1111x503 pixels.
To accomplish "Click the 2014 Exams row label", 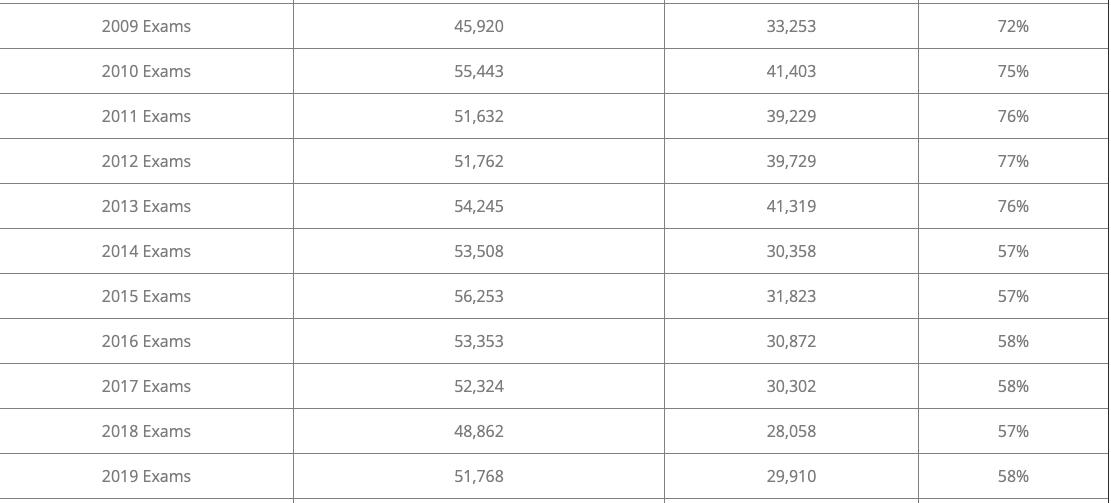I will click(146, 251).
